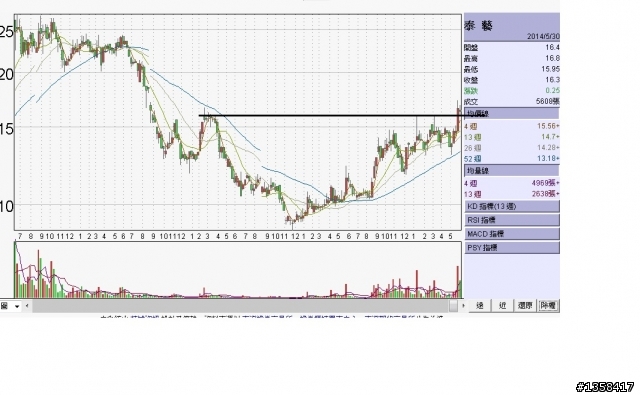
Task: Click the stock name 泰藝
Action: tap(478, 26)
